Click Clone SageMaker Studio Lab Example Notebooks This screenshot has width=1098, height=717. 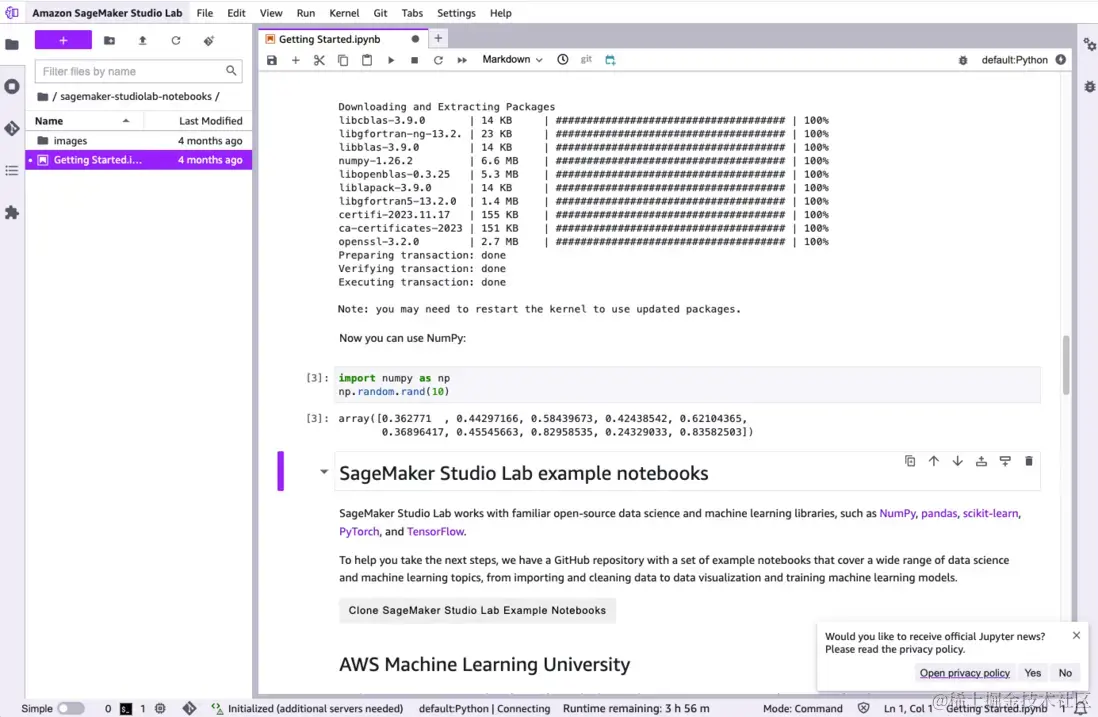[478, 611]
